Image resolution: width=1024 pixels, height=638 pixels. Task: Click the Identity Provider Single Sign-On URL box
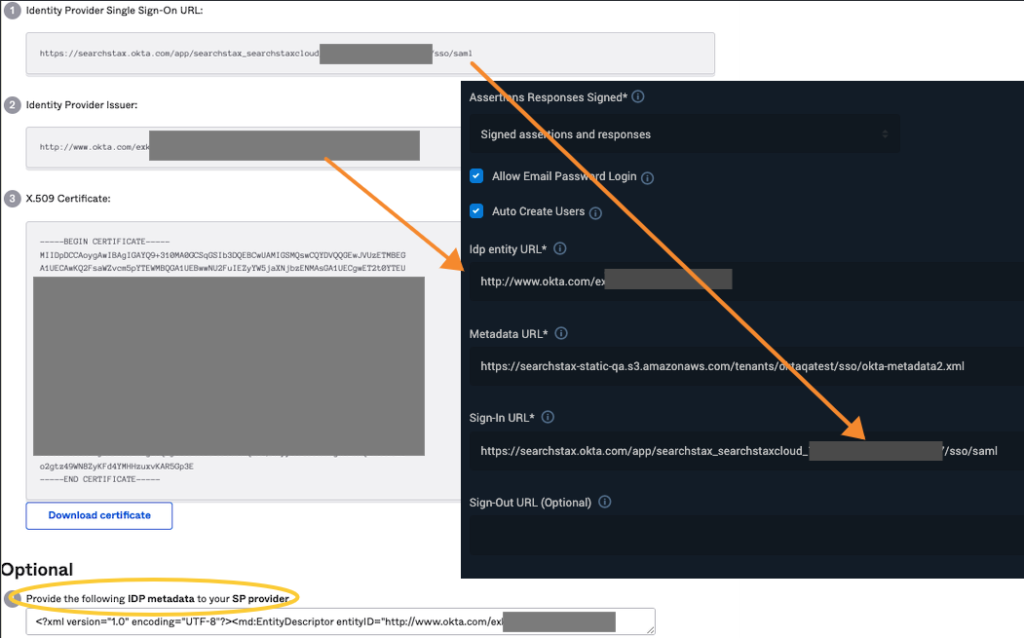coord(370,54)
